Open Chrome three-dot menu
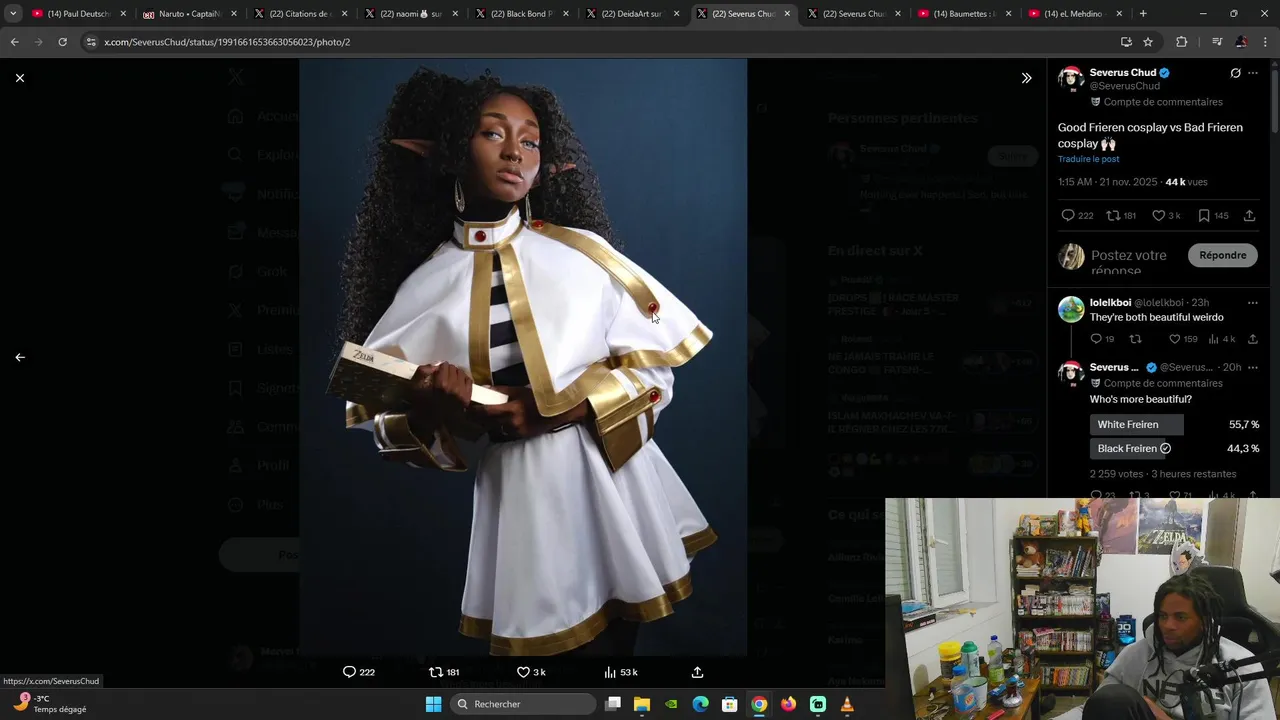 point(1266,42)
